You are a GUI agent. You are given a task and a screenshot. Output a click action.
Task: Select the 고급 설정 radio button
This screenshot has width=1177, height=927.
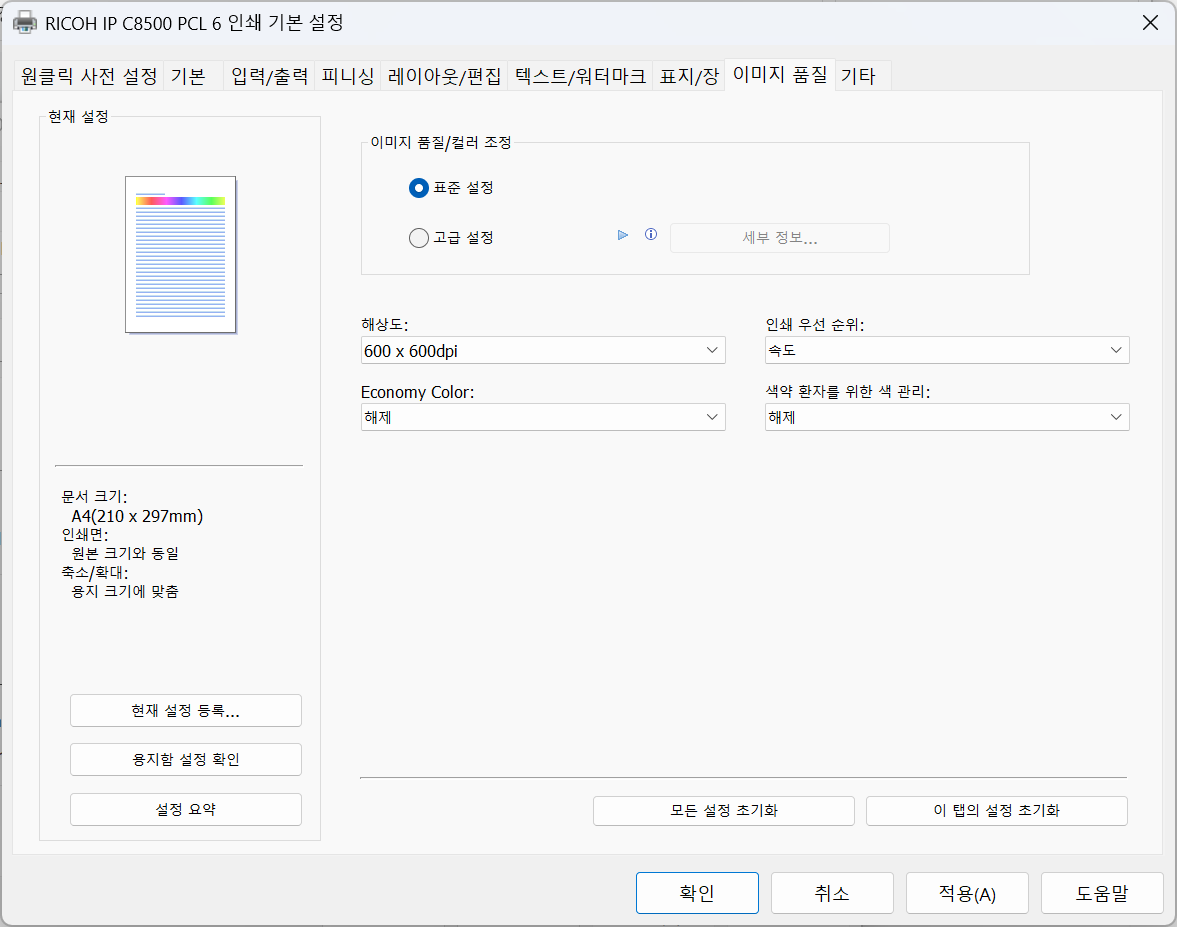click(419, 238)
